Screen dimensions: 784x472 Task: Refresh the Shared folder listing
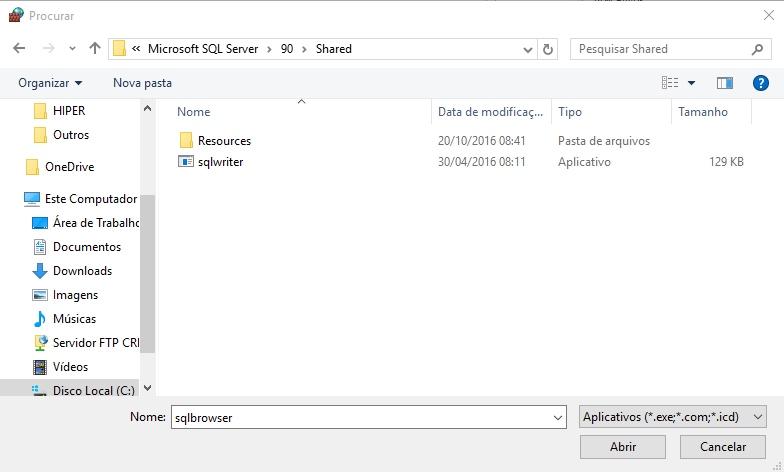[548, 49]
